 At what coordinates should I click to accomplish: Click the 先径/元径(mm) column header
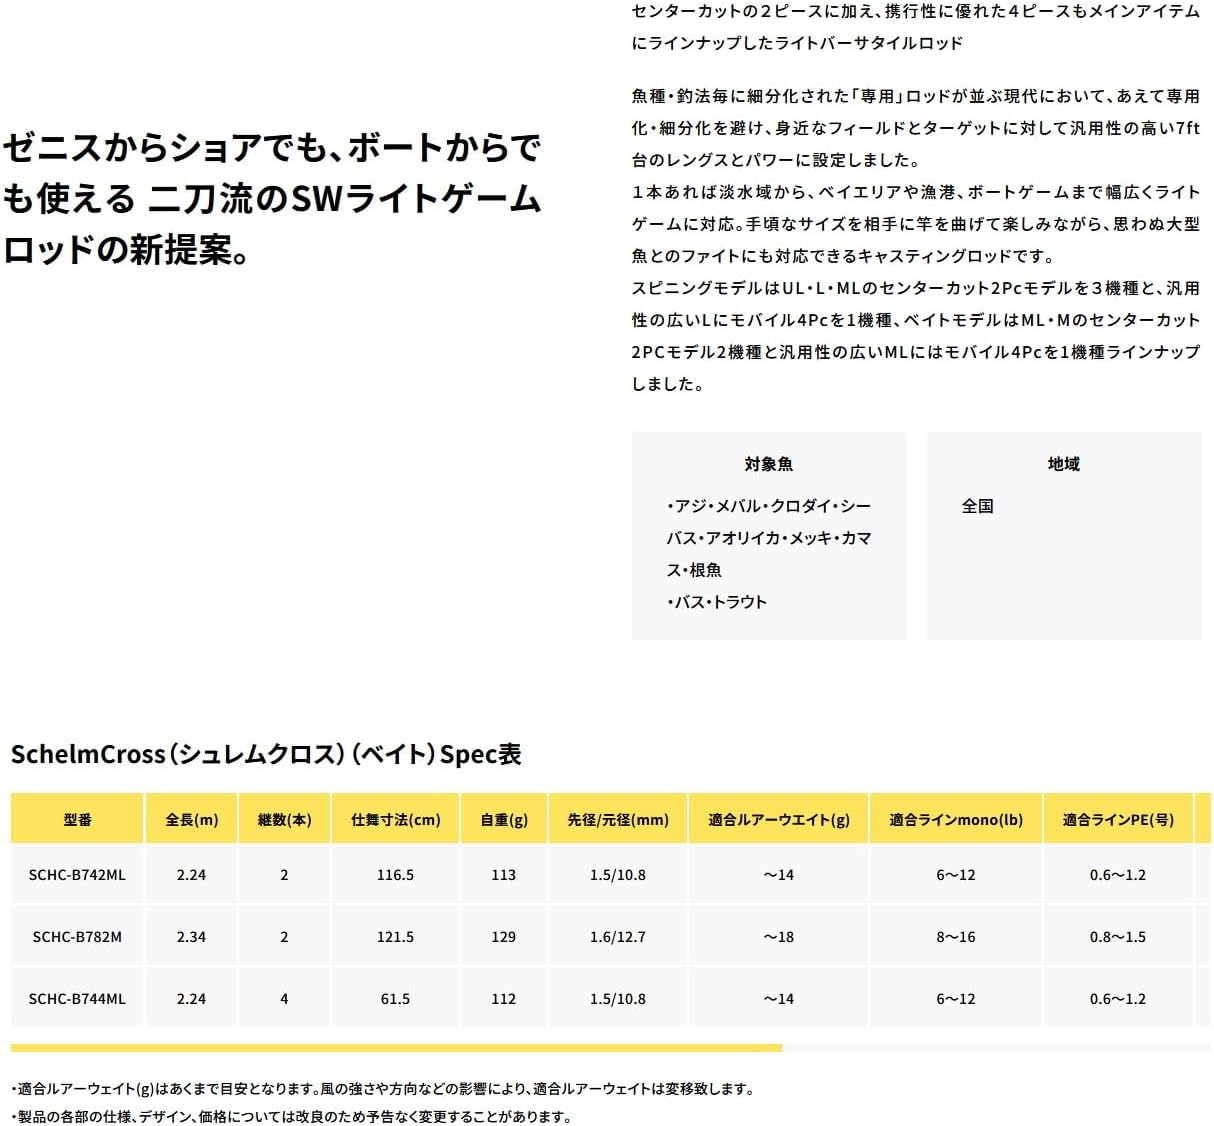[618, 819]
